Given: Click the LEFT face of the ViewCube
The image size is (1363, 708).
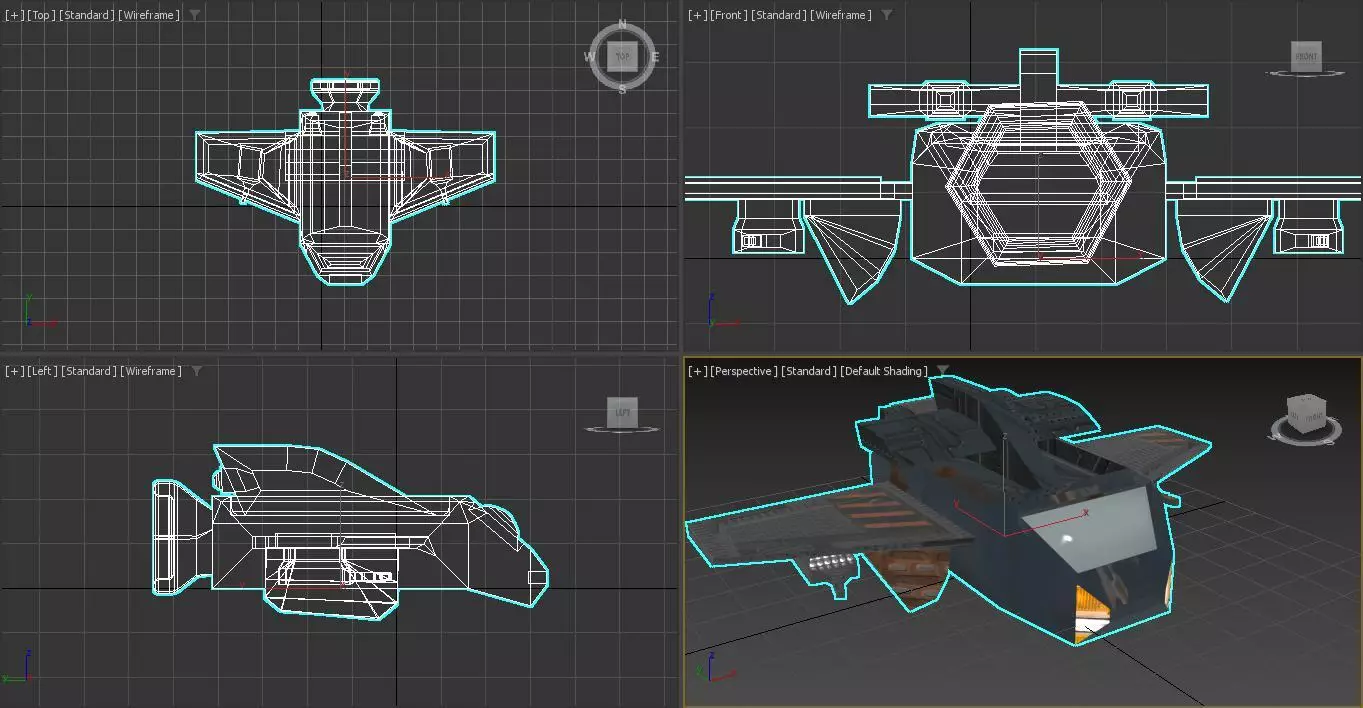Looking at the screenshot, I should coord(622,412).
